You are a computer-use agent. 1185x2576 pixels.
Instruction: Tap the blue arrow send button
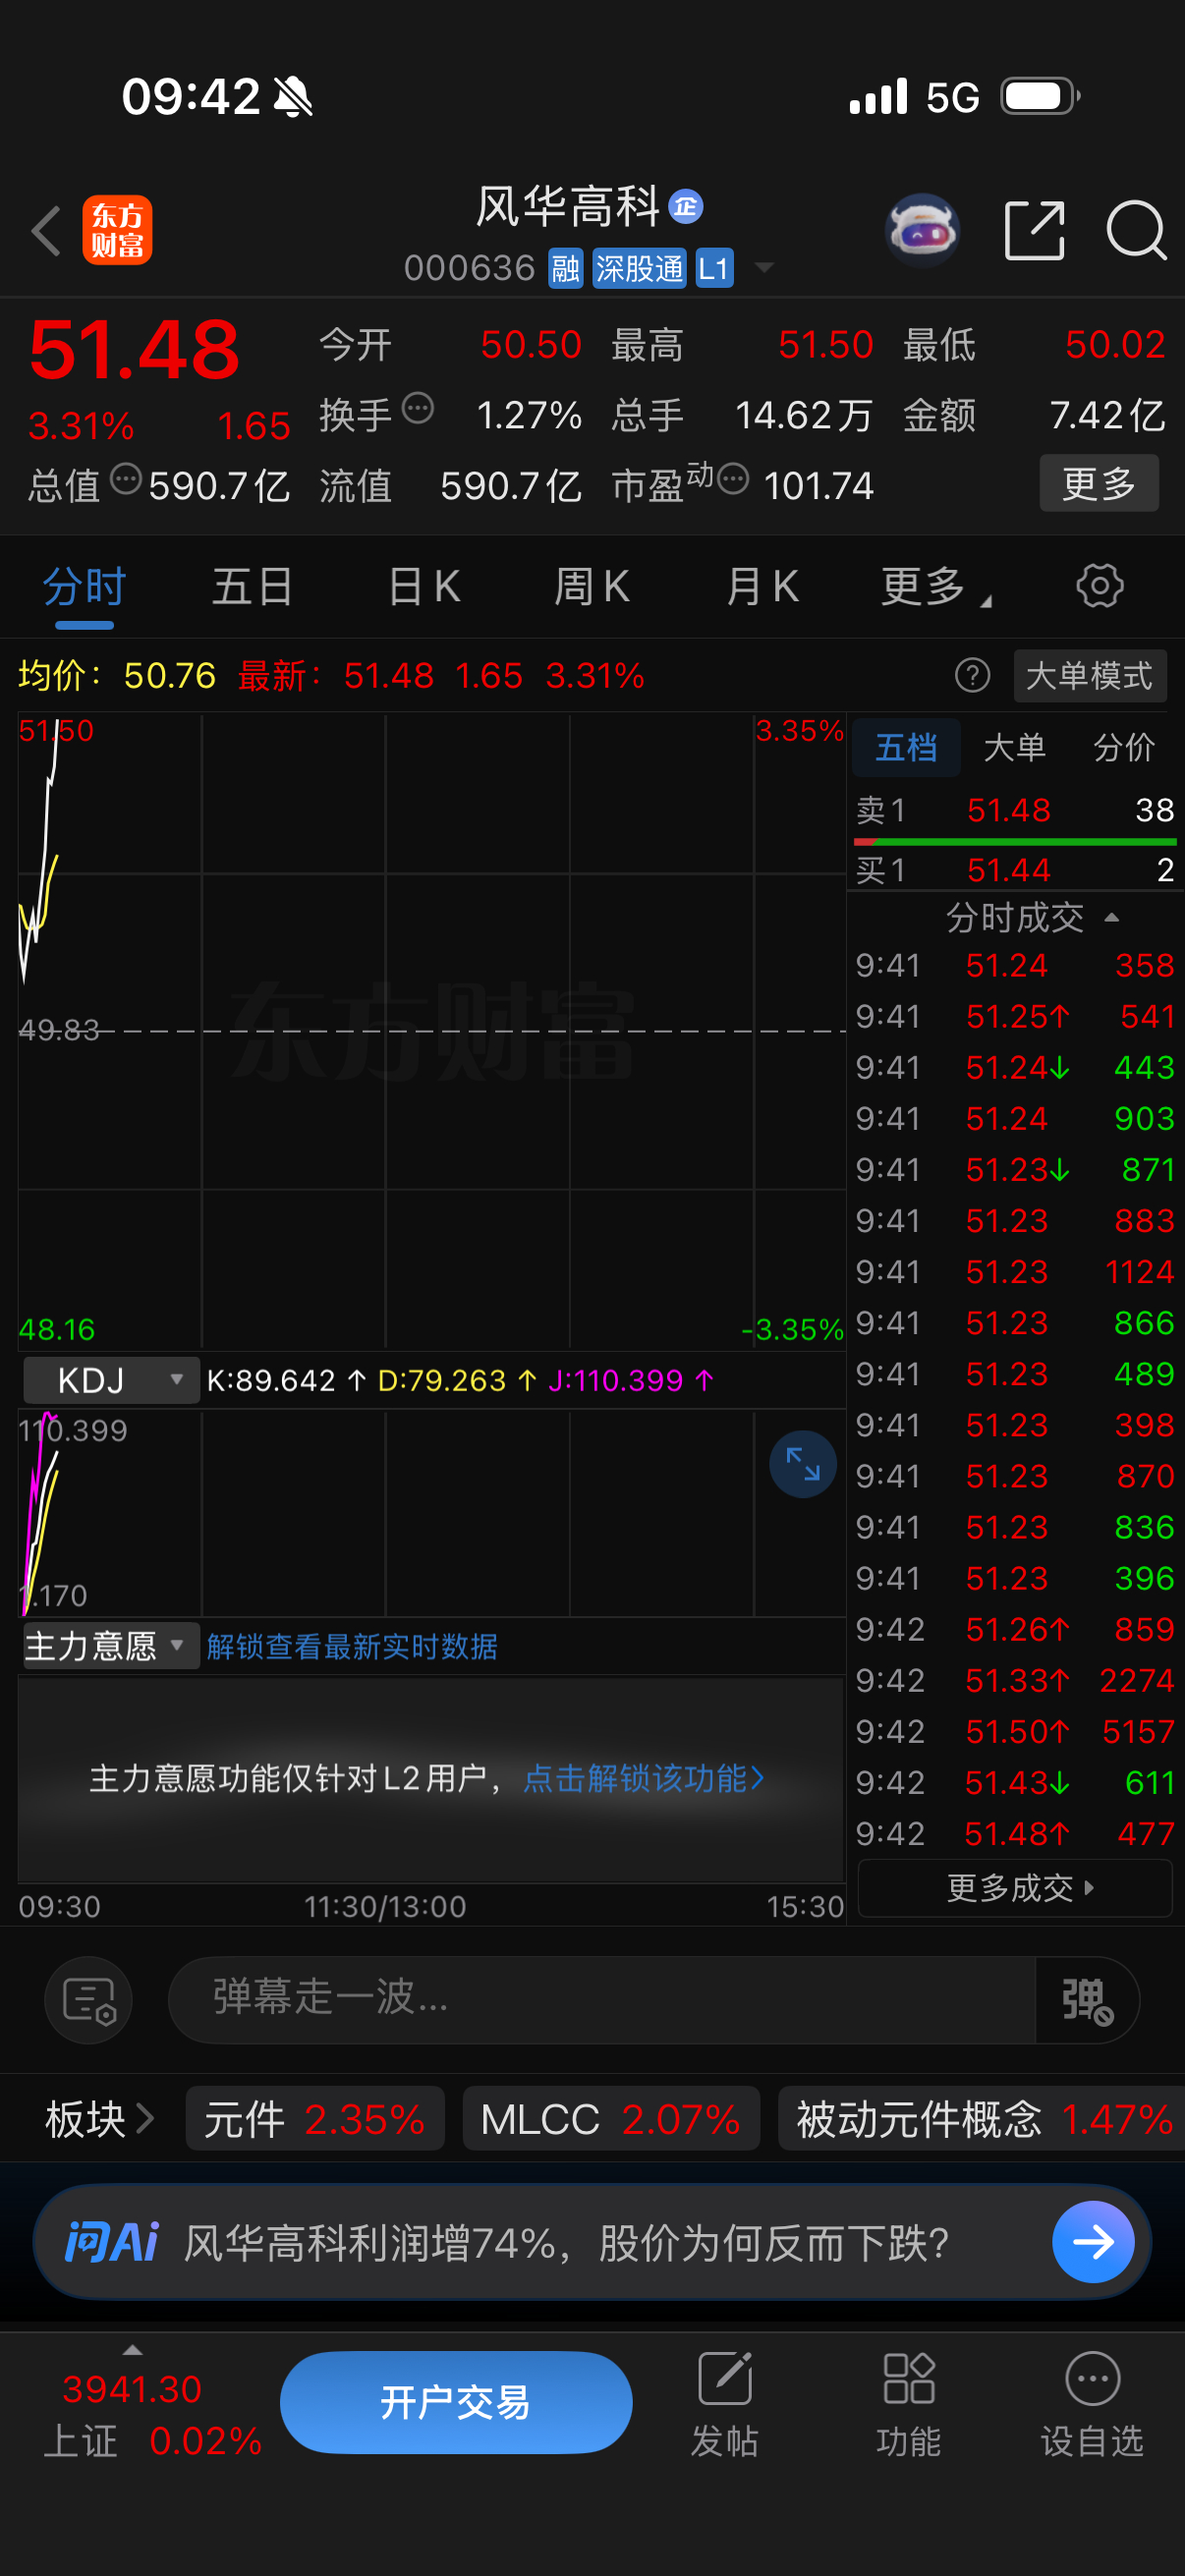click(1093, 2242)
